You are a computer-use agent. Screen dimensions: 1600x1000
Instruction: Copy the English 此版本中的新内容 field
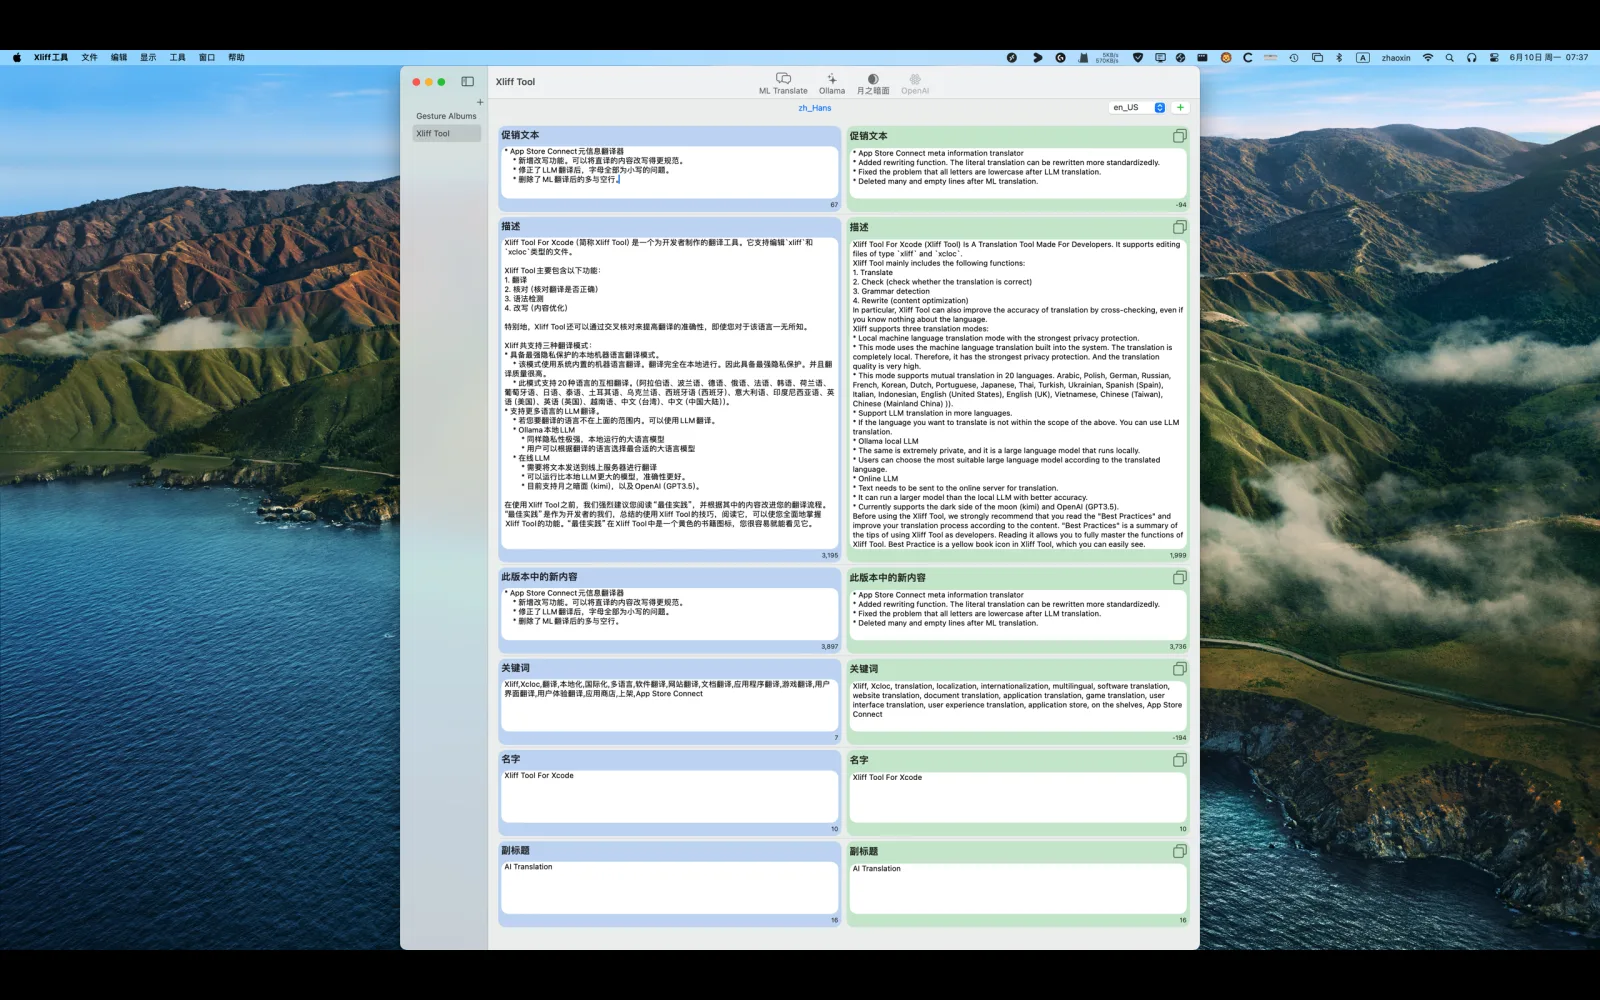point(1180,578)
